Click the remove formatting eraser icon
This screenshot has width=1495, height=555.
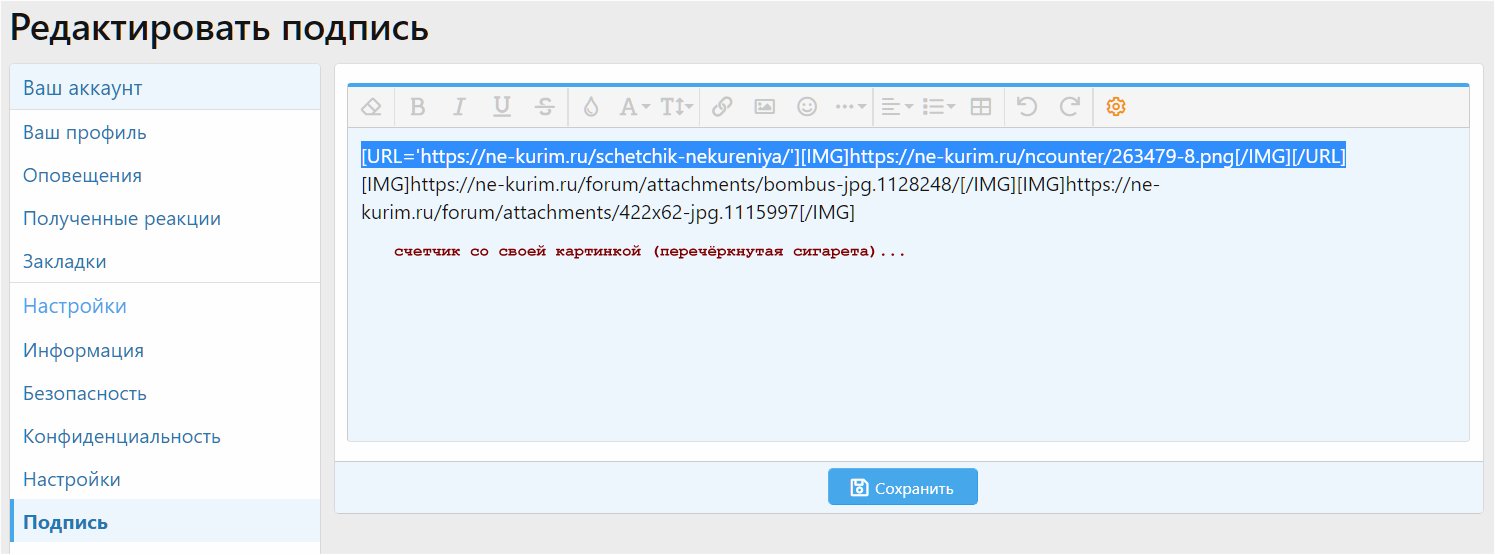tap(371, 106)
